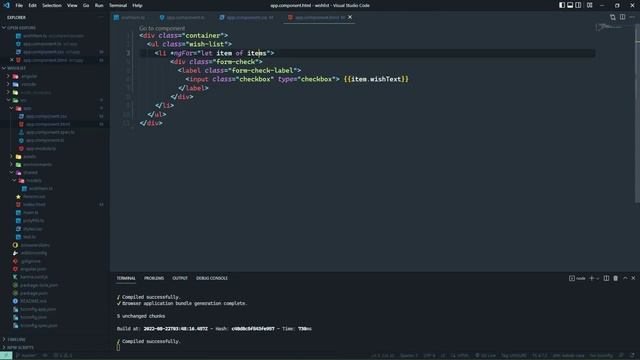Maximize the terminal panel size
The width and height of the screenshot is (640, 360).
pos(625,278)
